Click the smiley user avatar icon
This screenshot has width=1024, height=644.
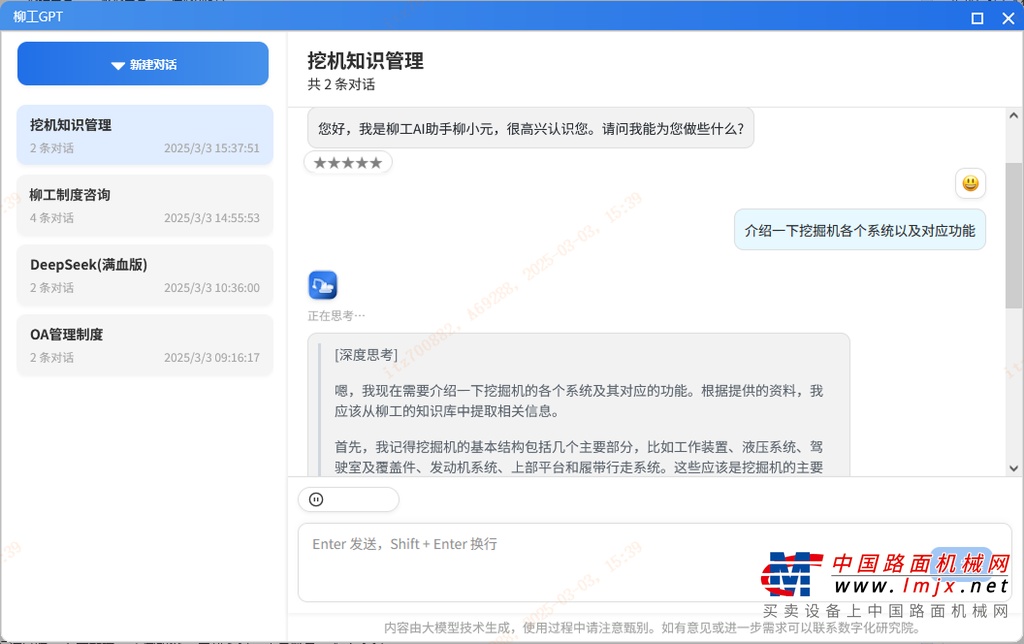[970, 184]
